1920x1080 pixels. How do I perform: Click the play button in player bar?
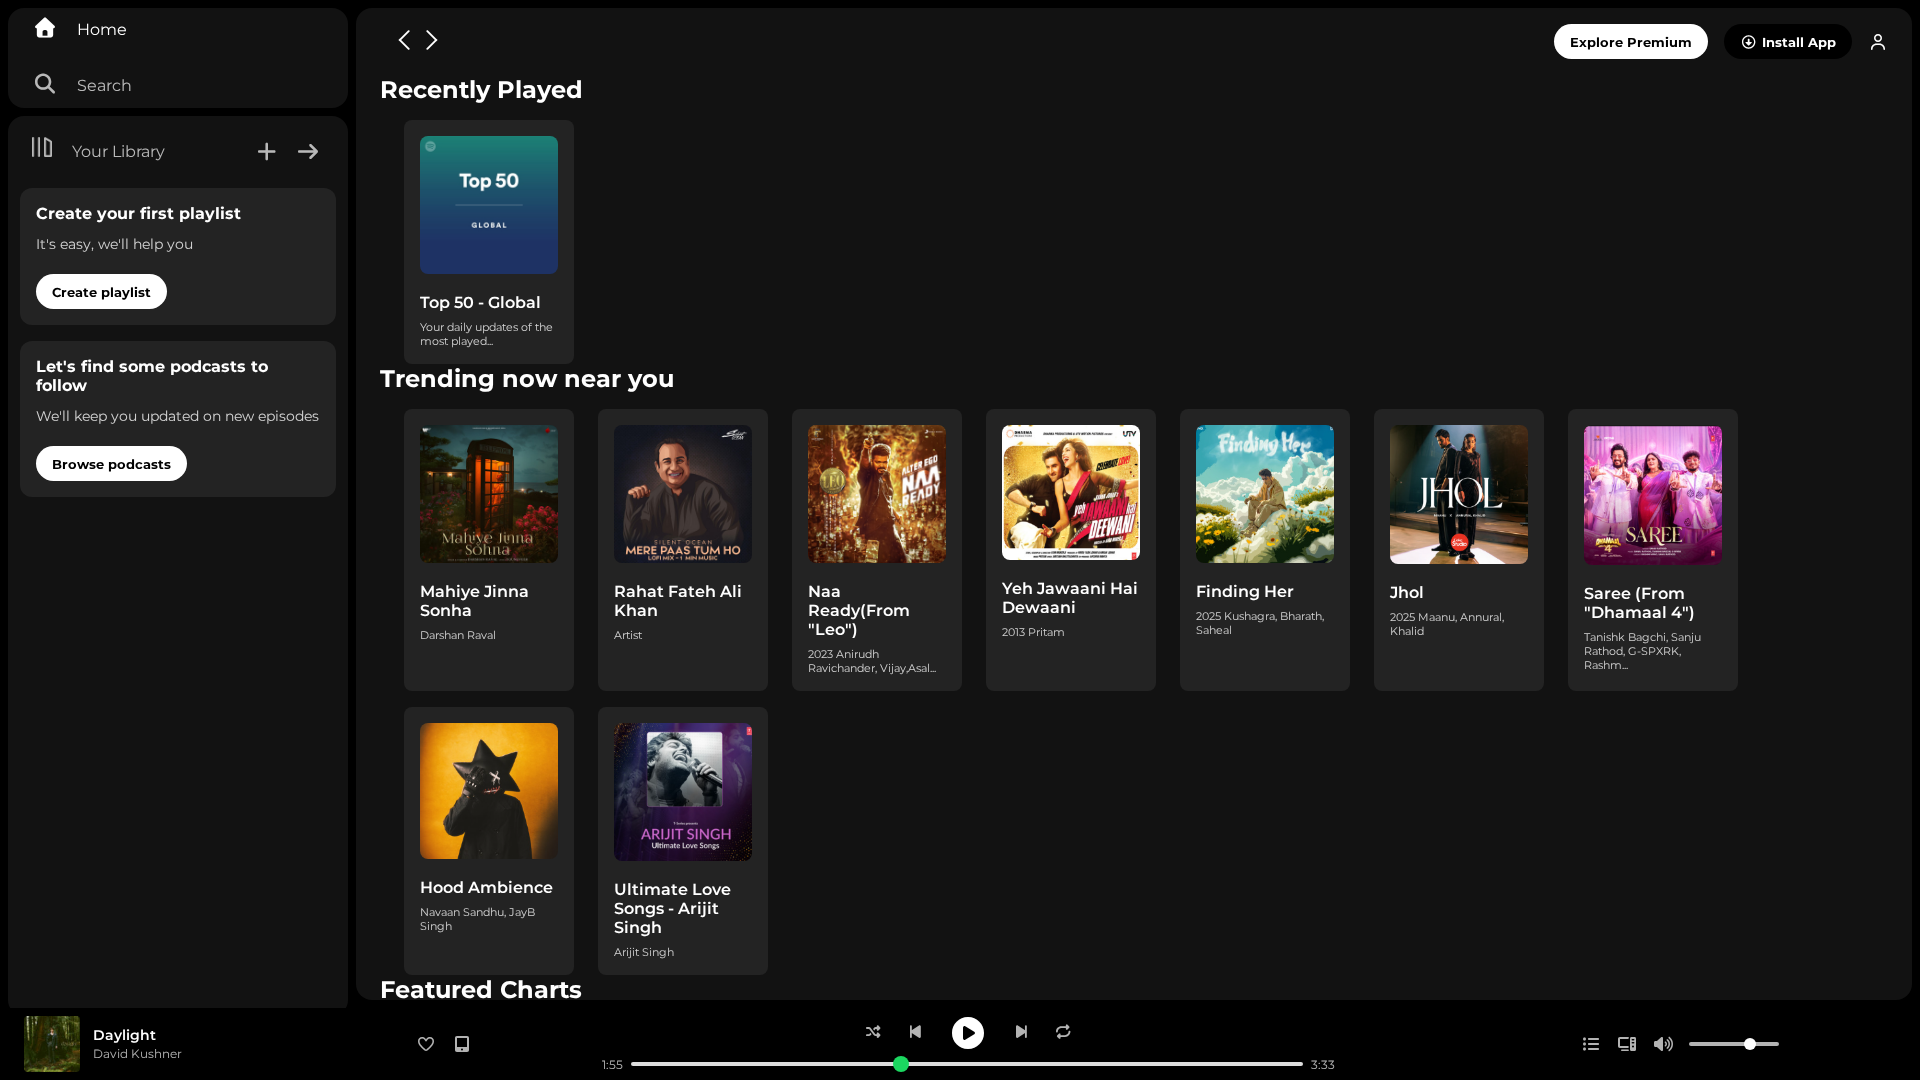click(968, 1033)
